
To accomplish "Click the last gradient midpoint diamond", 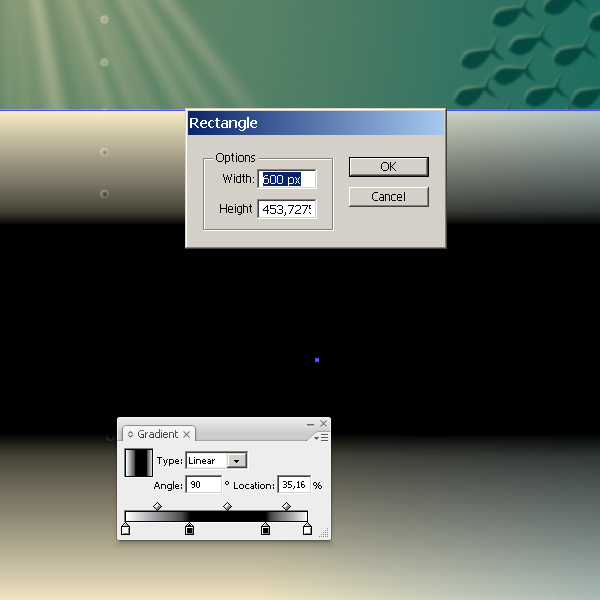I will coord(286,506).
